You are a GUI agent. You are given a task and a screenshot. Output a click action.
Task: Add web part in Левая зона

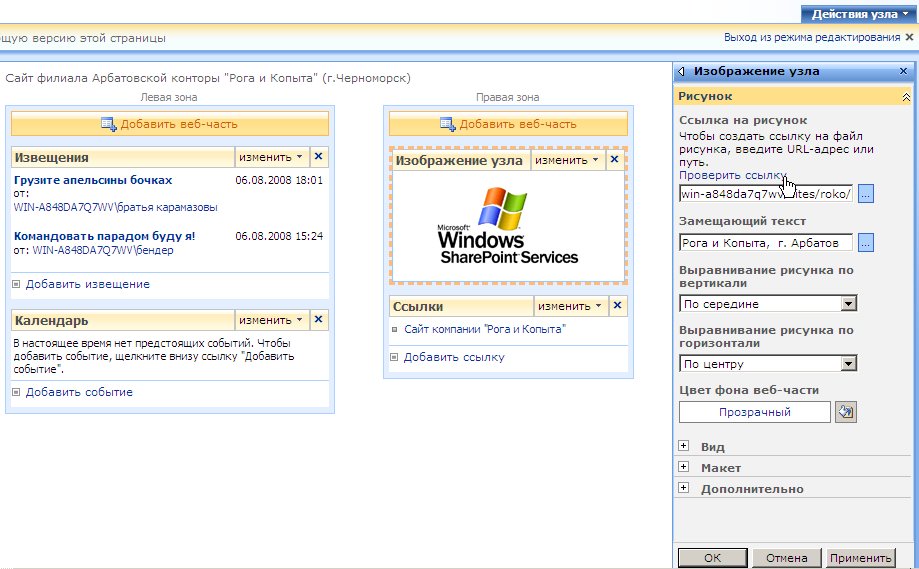[169, 124]
